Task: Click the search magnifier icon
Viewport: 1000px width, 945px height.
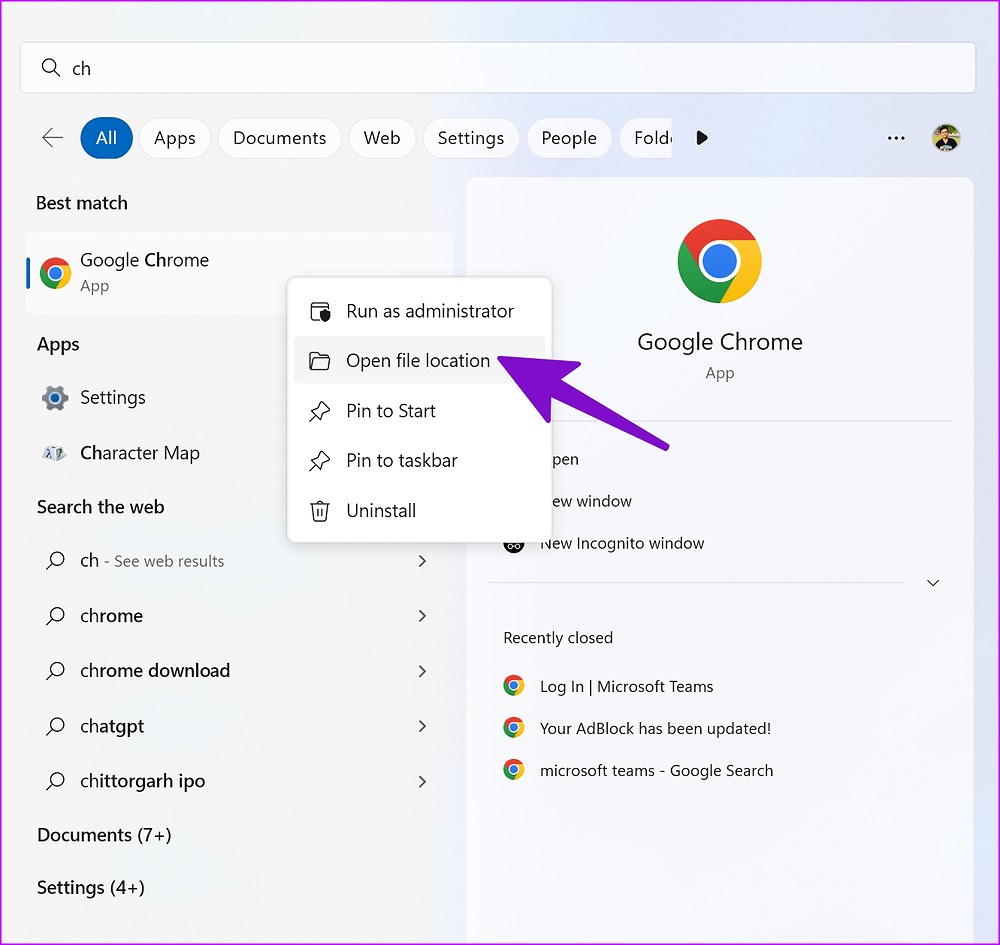Action: click(x=51, y=67)
